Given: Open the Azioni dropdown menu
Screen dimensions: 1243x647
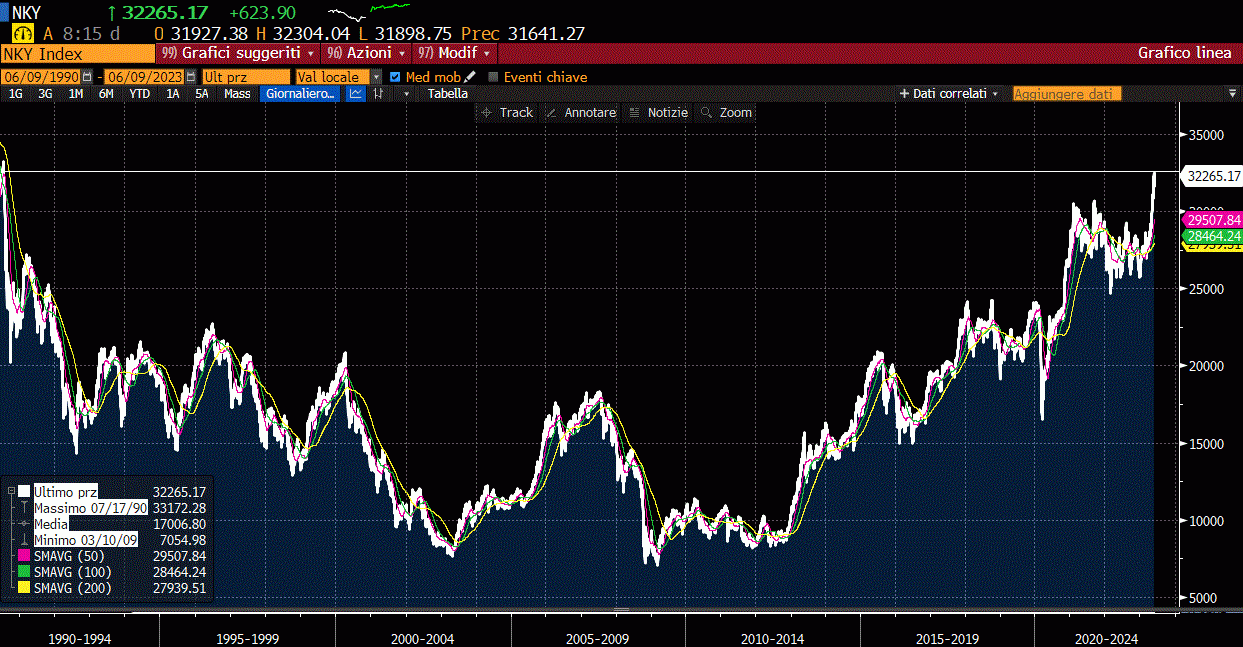Looking at the screenshot, I should 367,53.
